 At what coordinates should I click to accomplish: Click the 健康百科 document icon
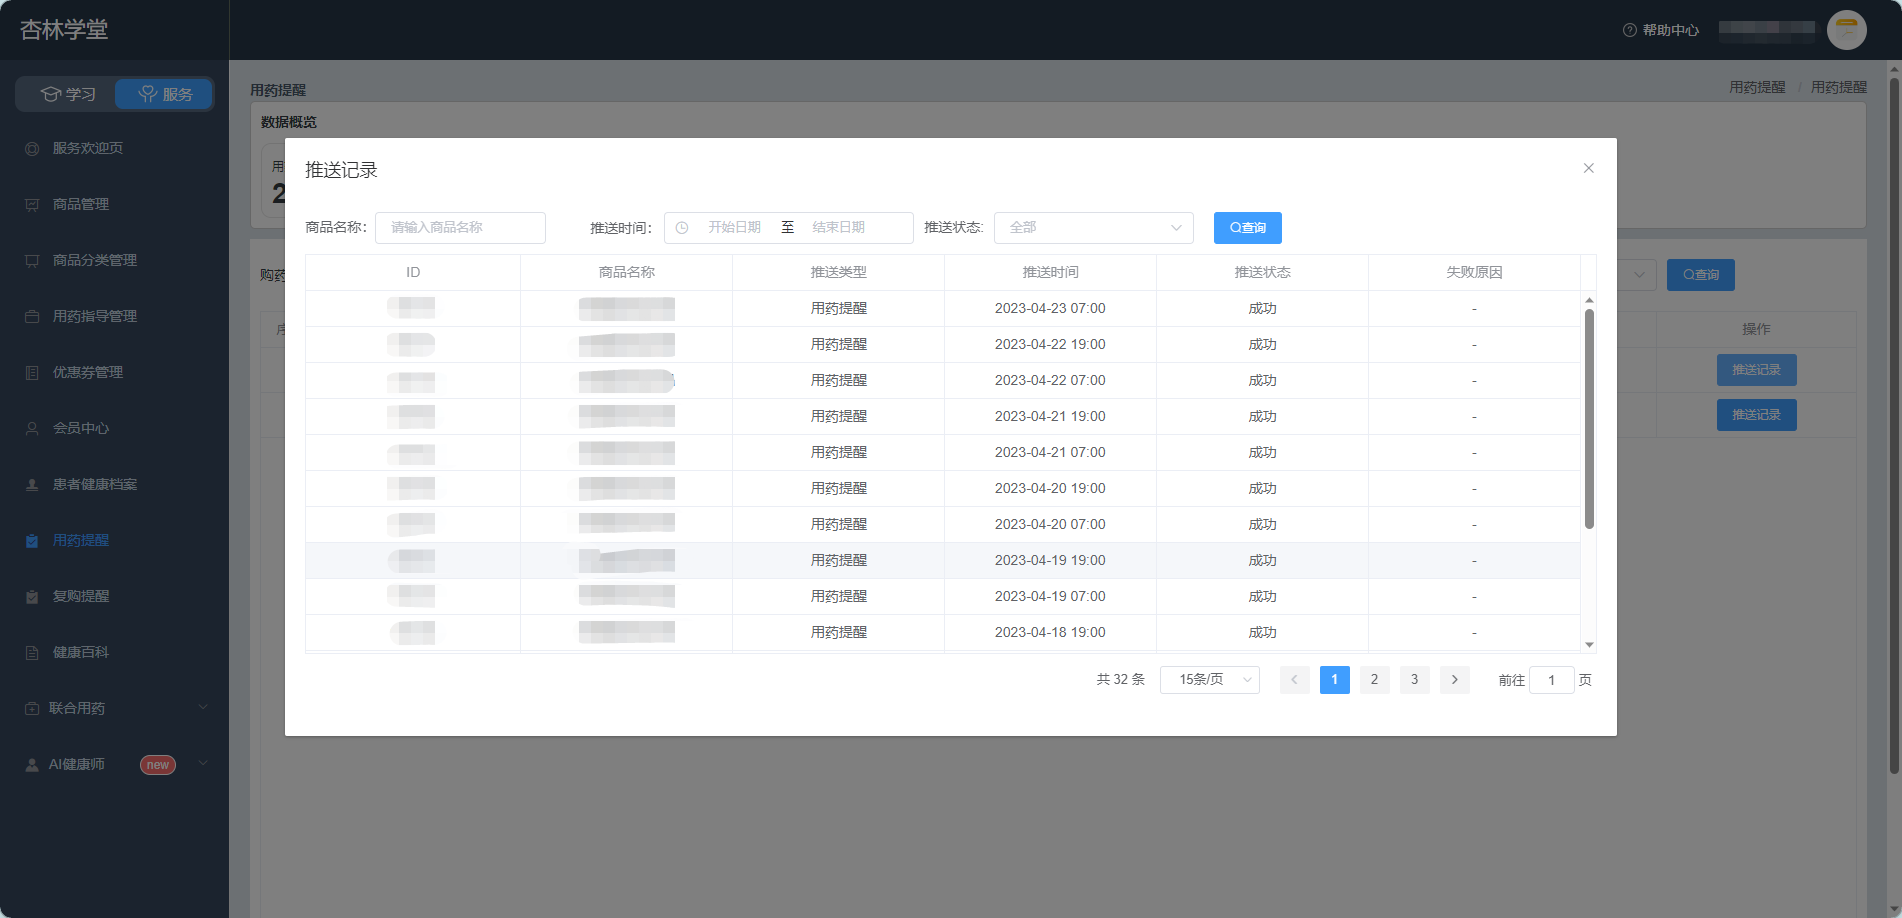coord(32,653)
